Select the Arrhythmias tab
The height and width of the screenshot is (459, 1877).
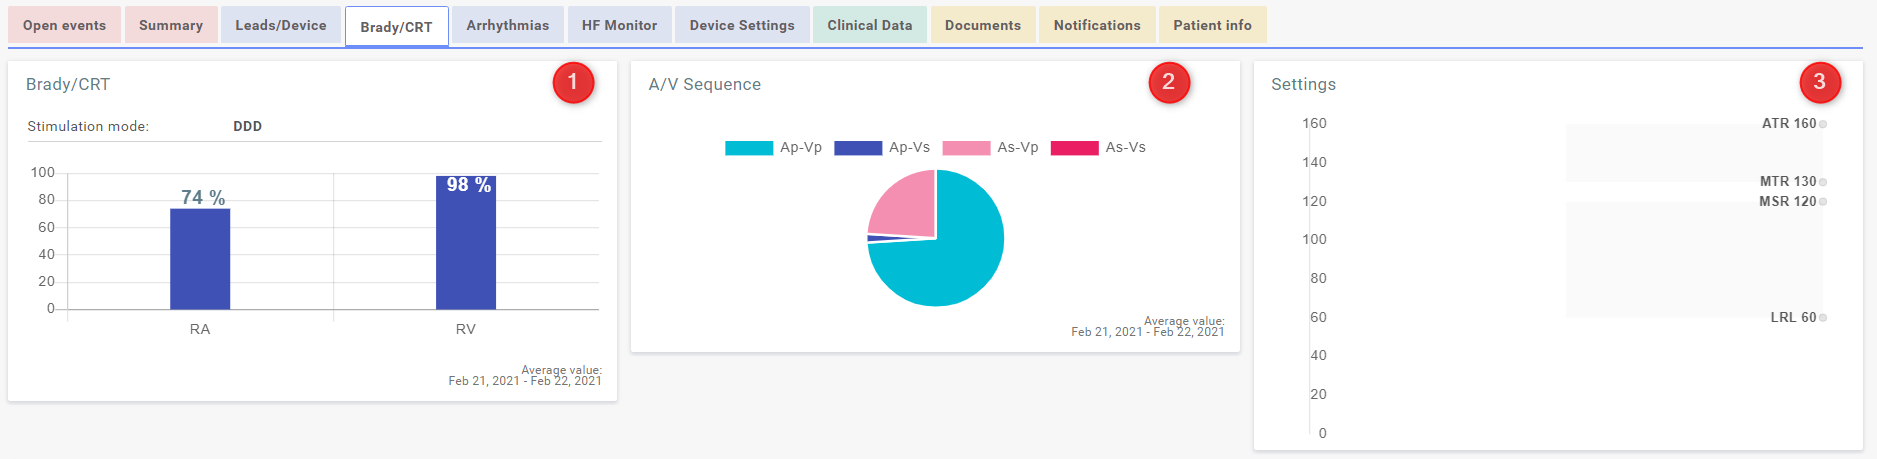click(508, 25)
